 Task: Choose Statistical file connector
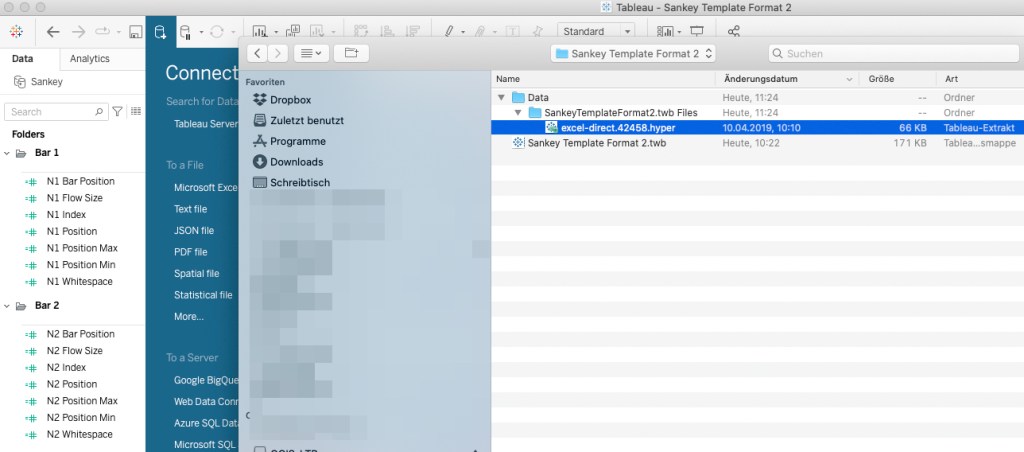pos(202,295)
